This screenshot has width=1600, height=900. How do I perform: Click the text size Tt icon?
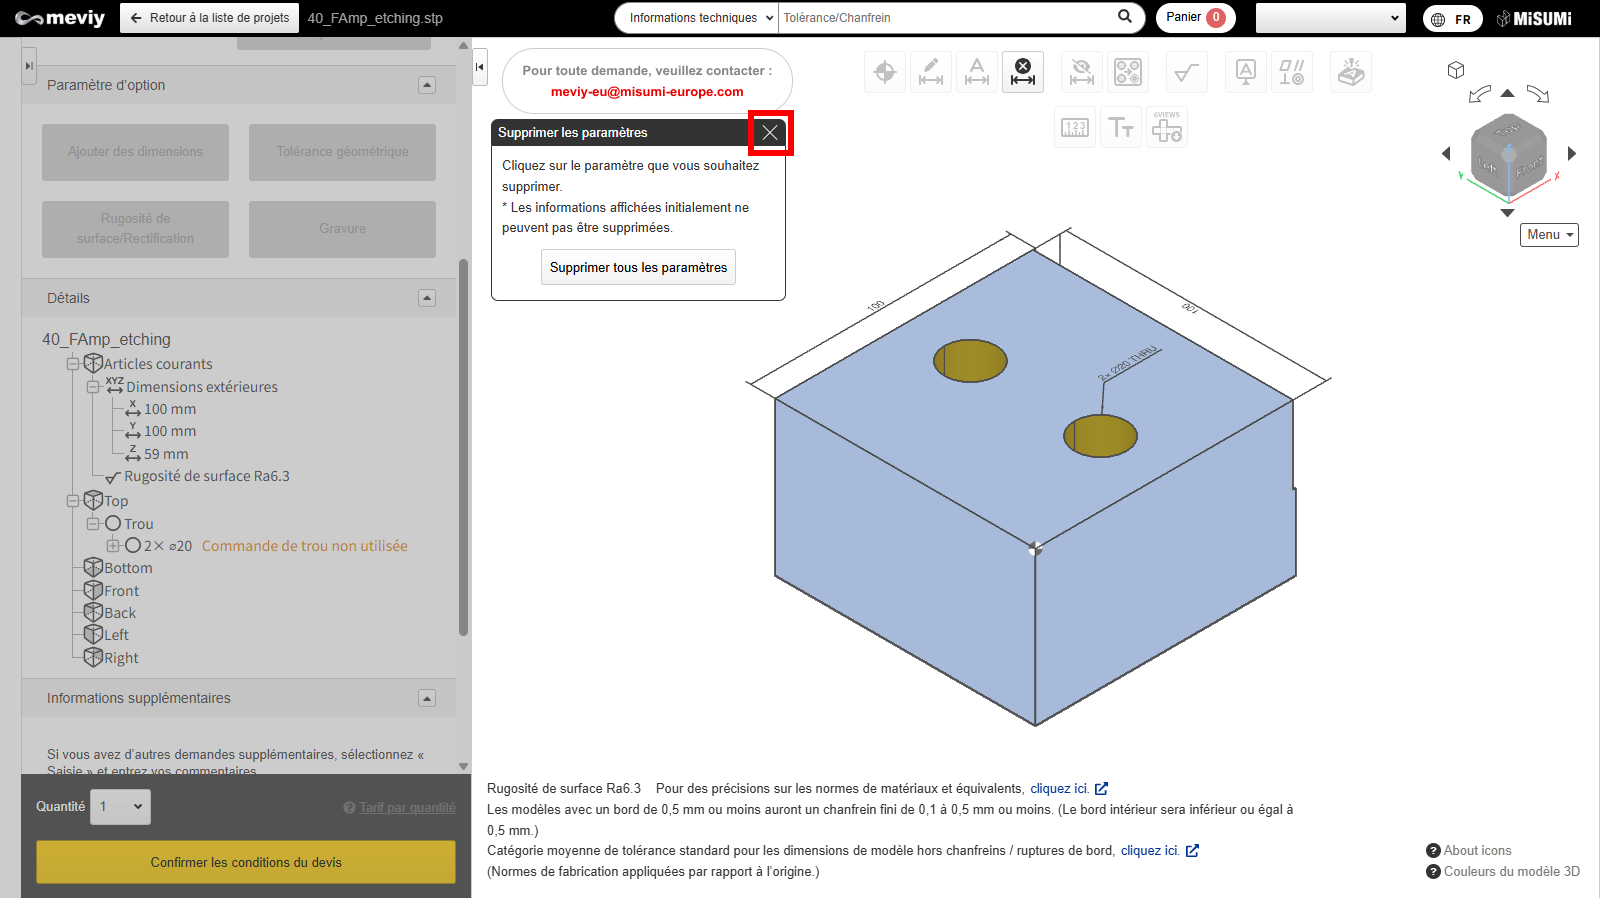pos(1121,128)
